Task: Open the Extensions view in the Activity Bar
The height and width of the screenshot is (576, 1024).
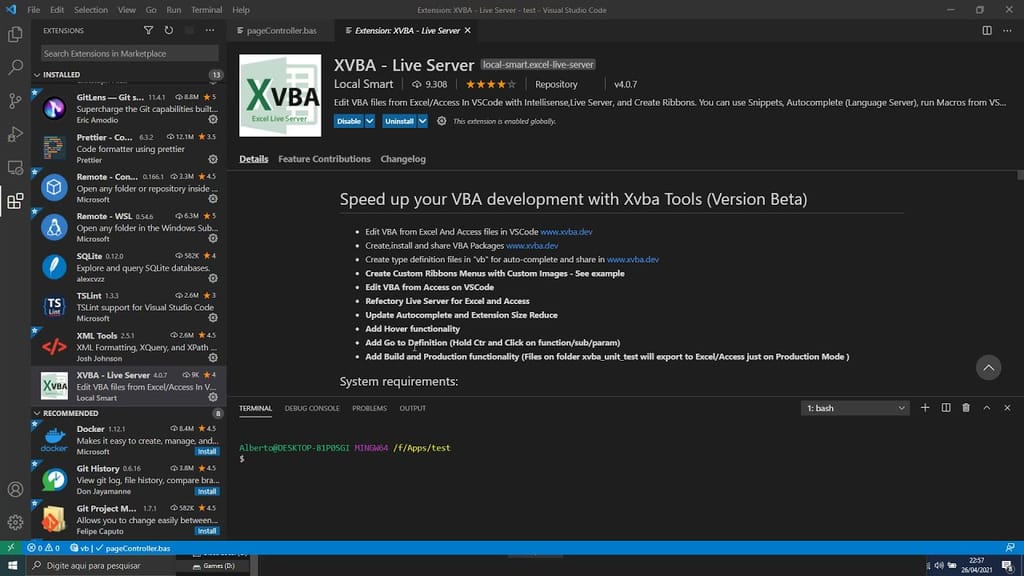Action: 14,200
